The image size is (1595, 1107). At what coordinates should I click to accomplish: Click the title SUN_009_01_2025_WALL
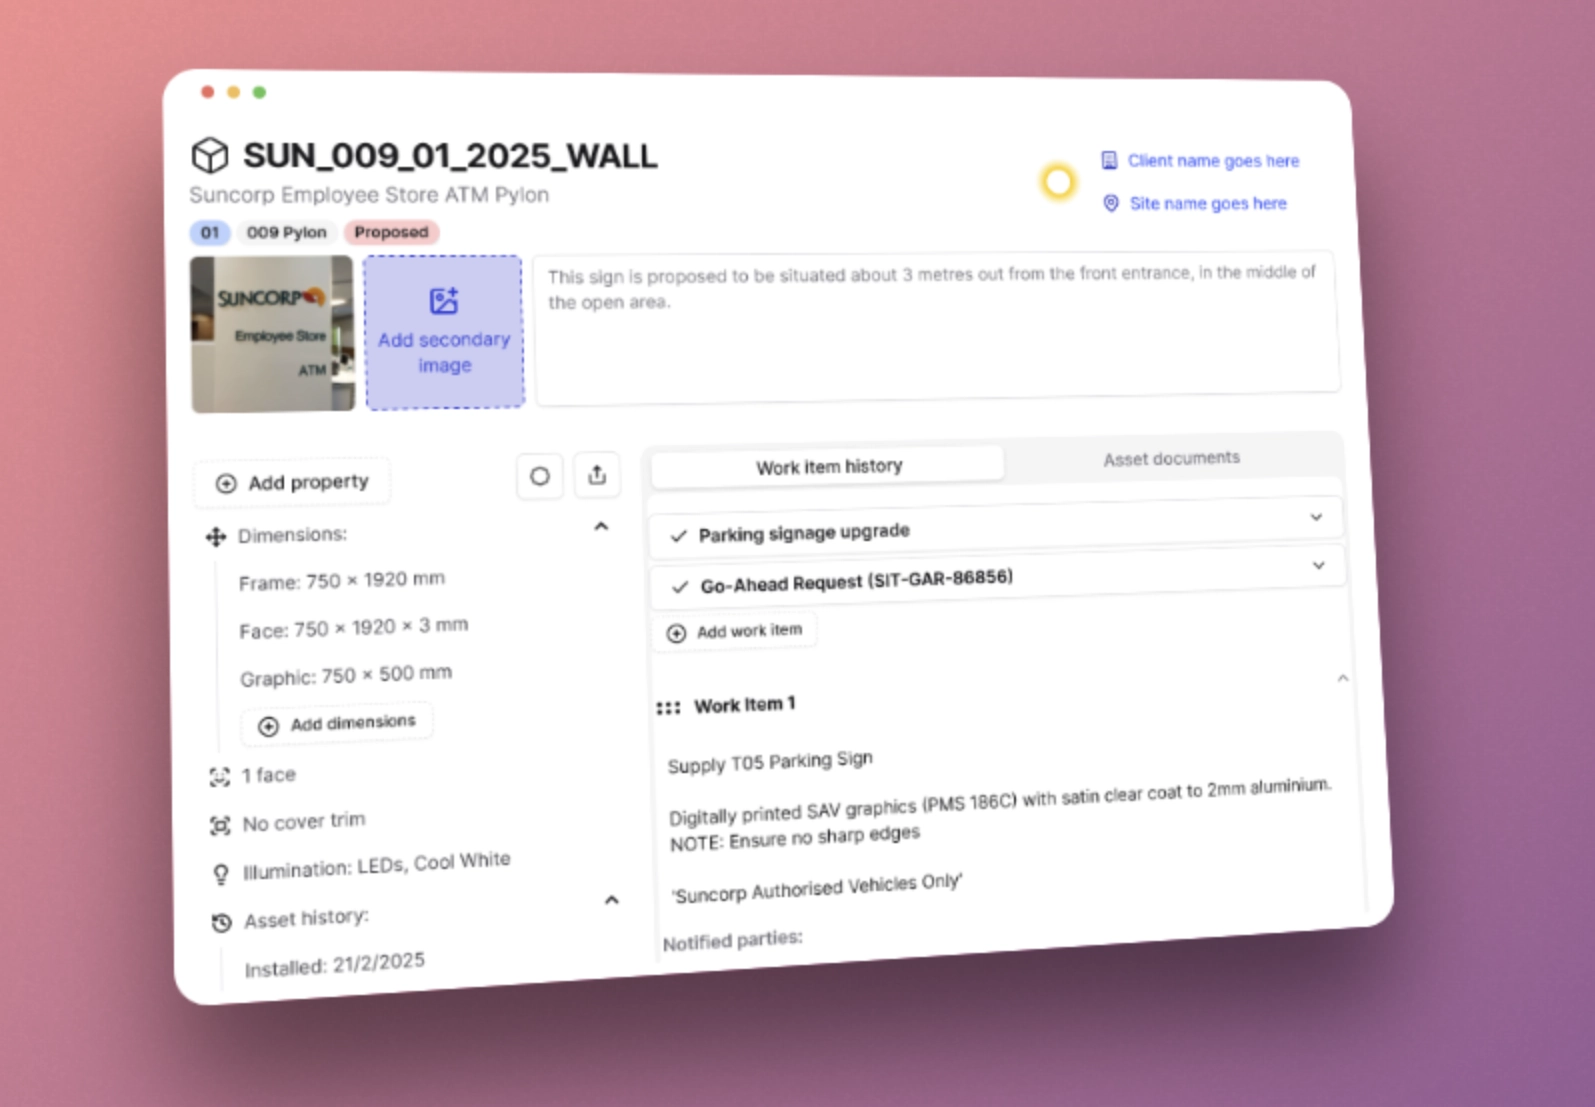450,155
